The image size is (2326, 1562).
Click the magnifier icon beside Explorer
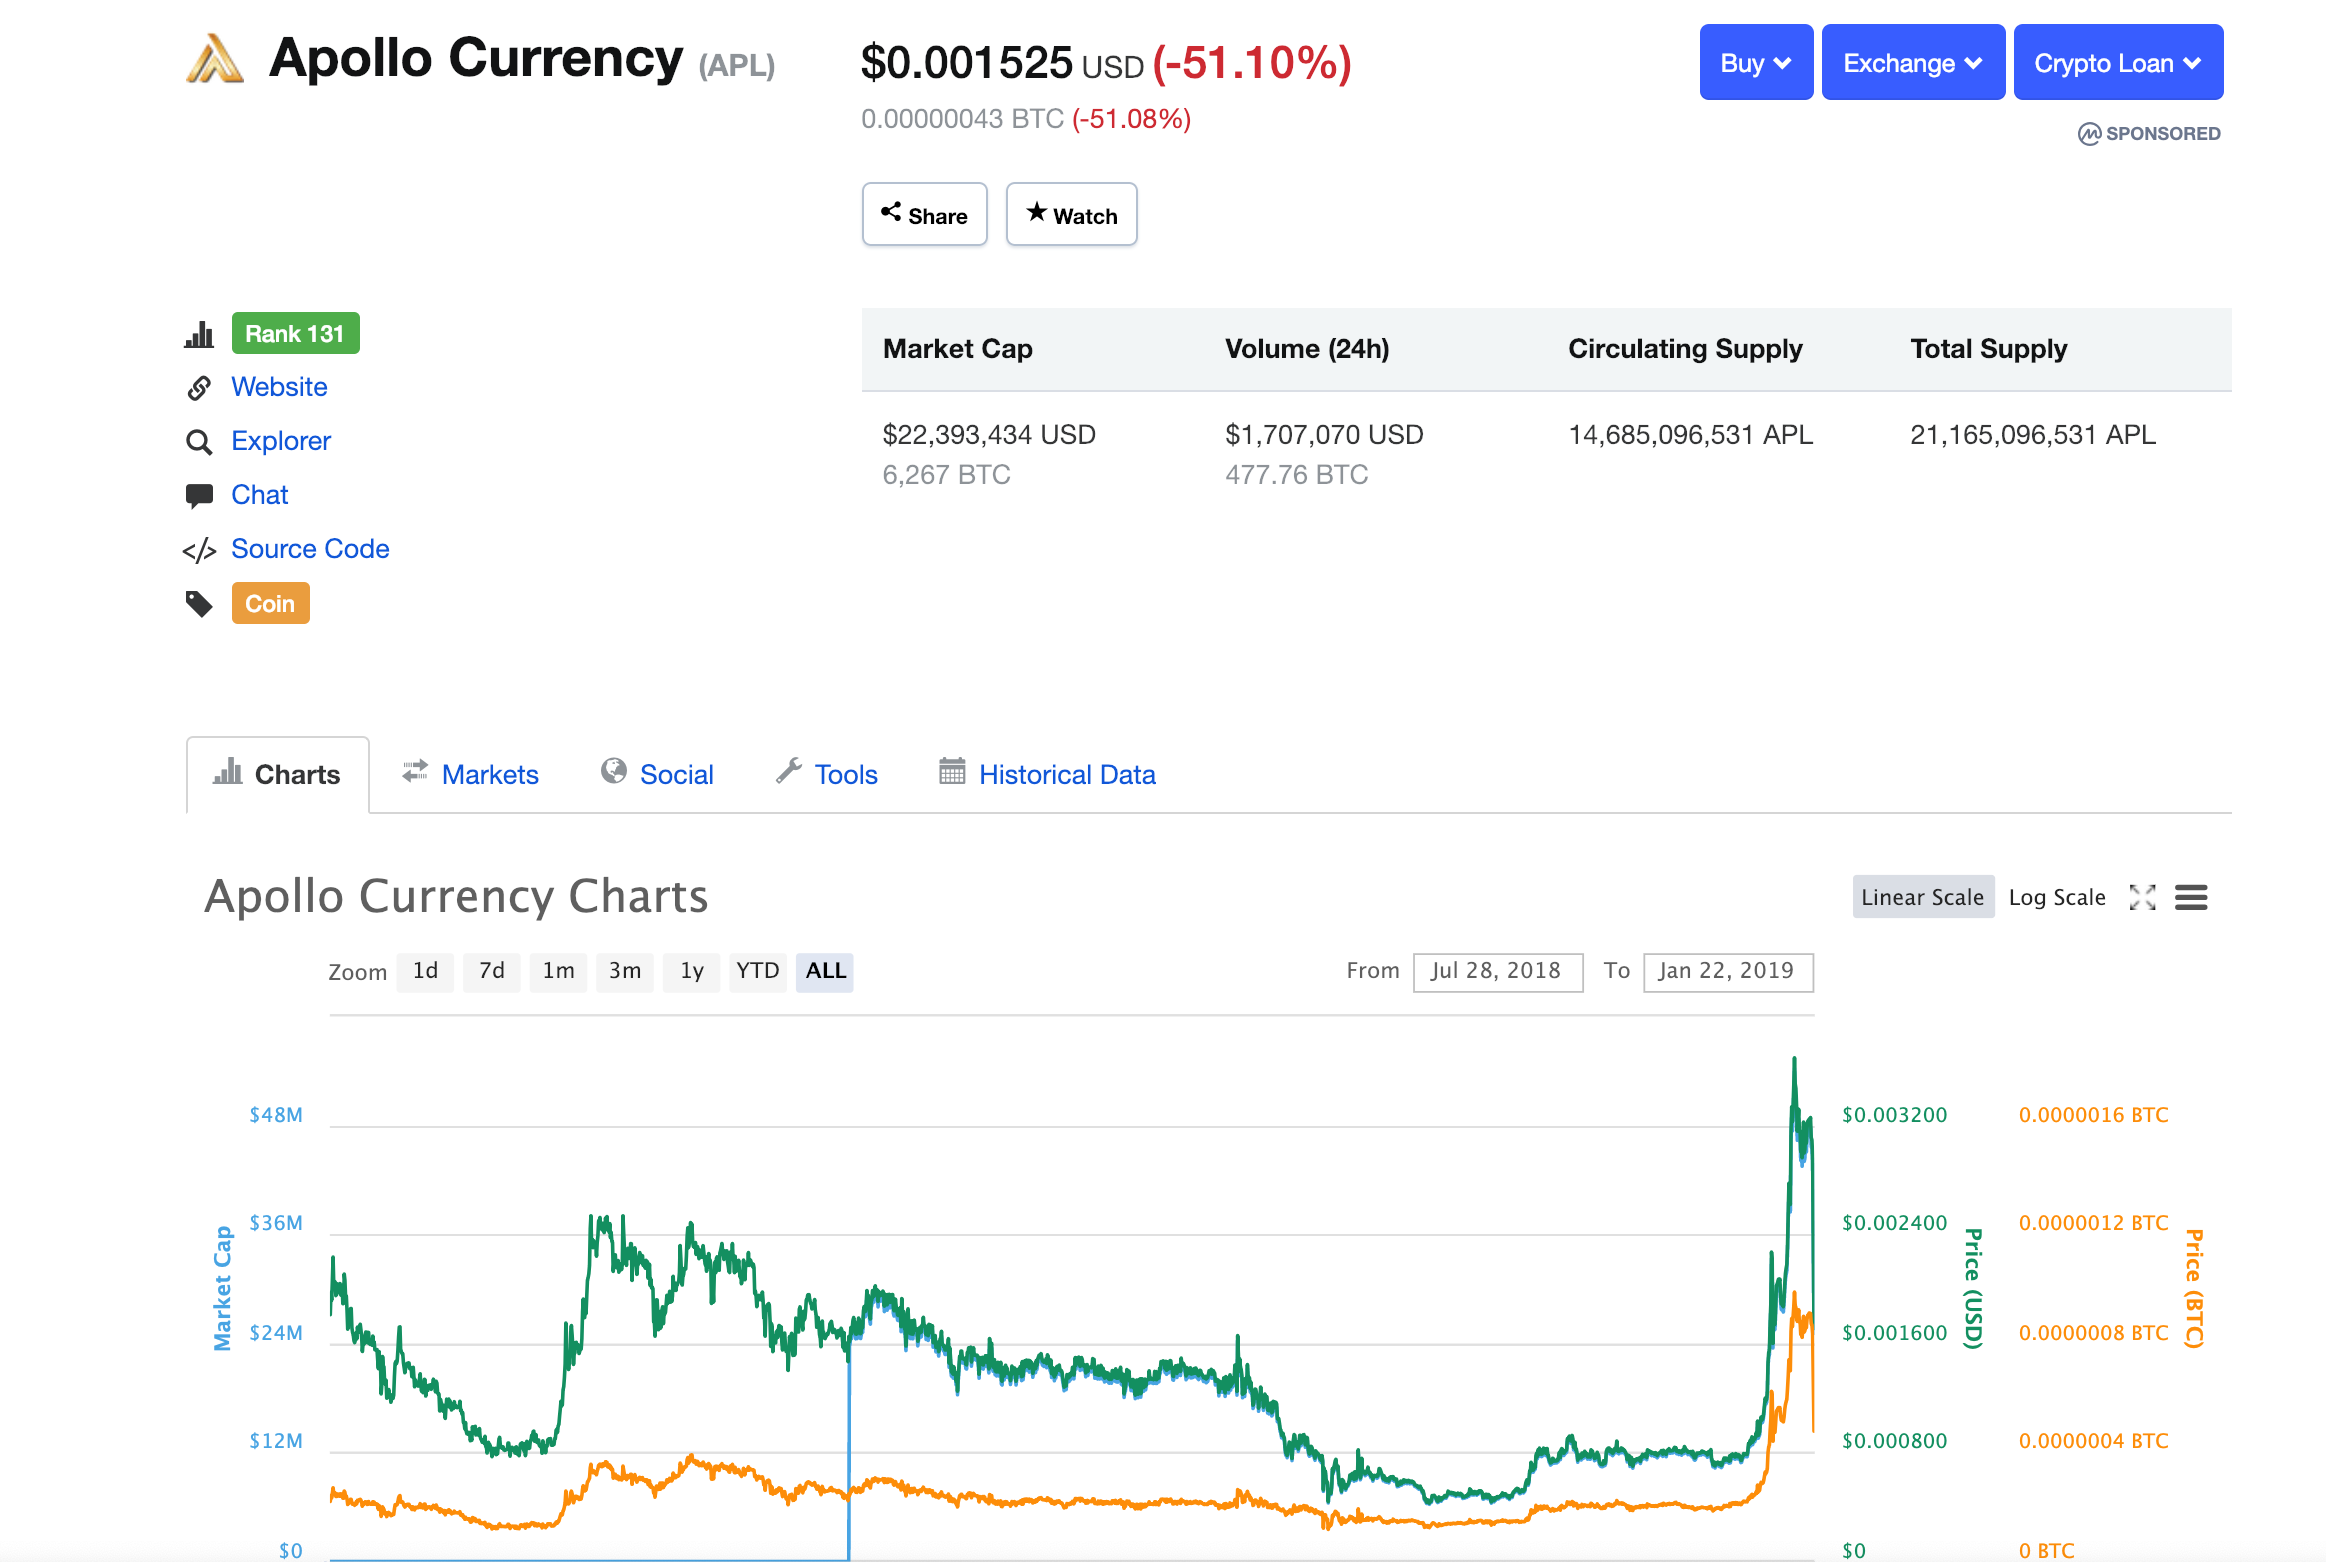pos(199,442)
